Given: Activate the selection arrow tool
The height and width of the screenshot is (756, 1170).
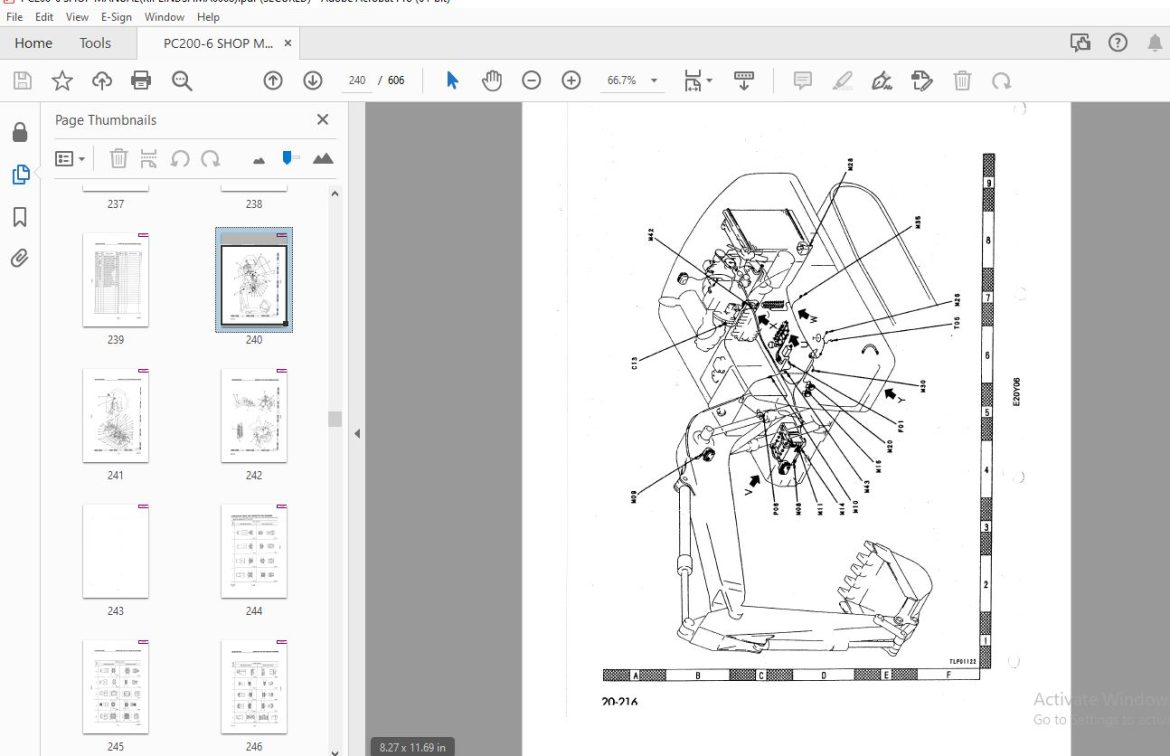Looking at the screenshot, I should pos(452,81).
